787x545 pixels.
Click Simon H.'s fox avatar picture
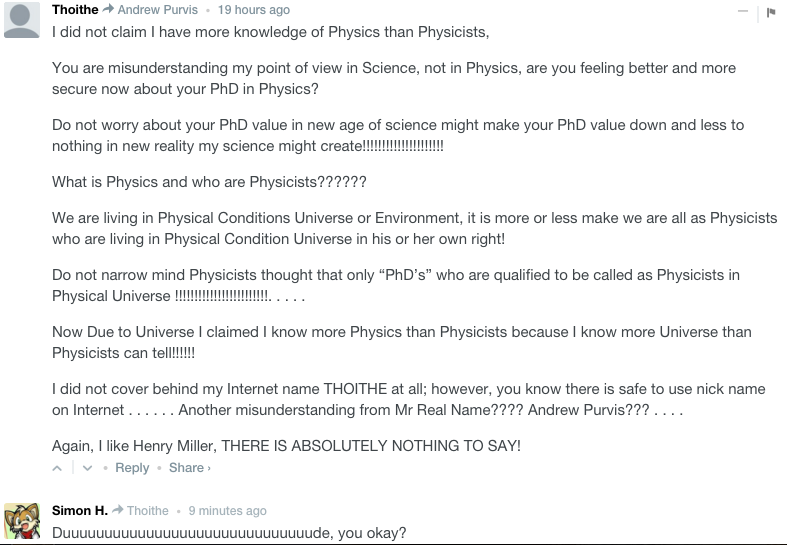(22, 520)
